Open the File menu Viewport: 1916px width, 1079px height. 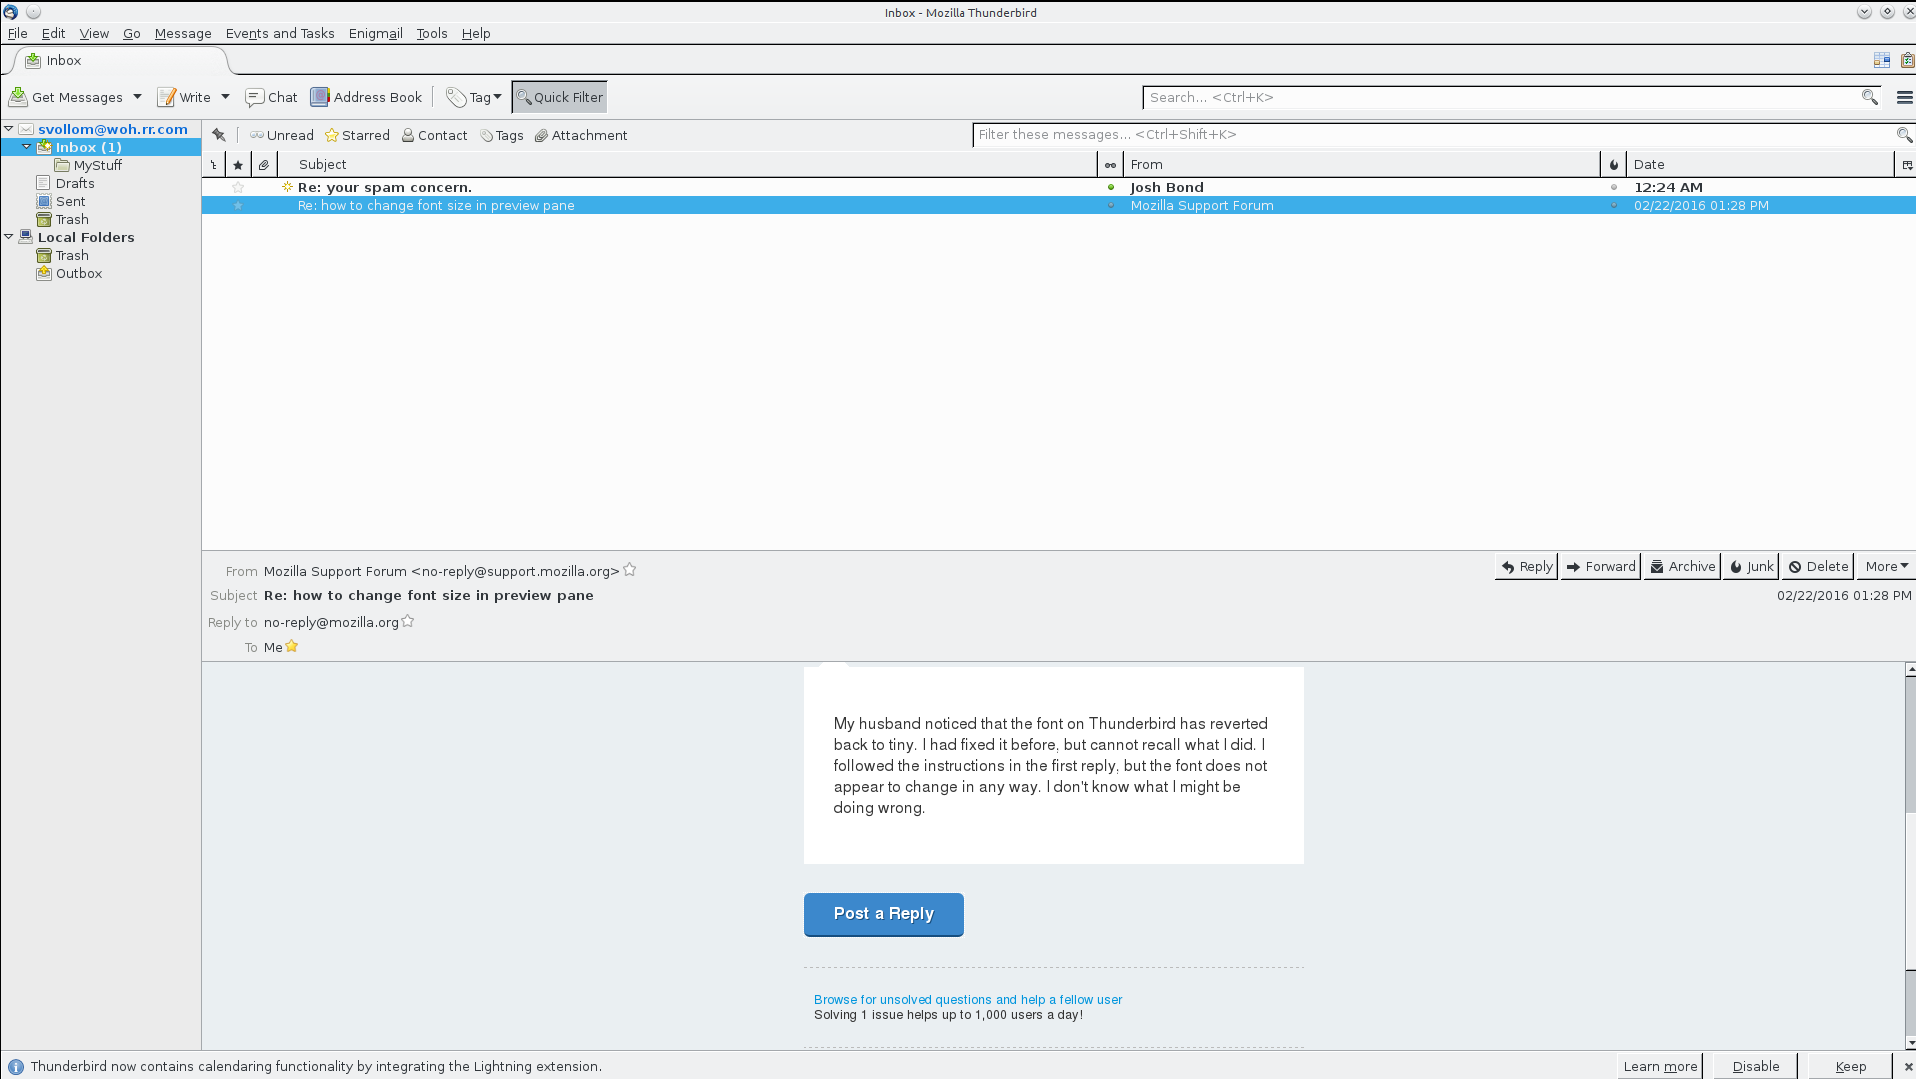click(x=18, y=33)
